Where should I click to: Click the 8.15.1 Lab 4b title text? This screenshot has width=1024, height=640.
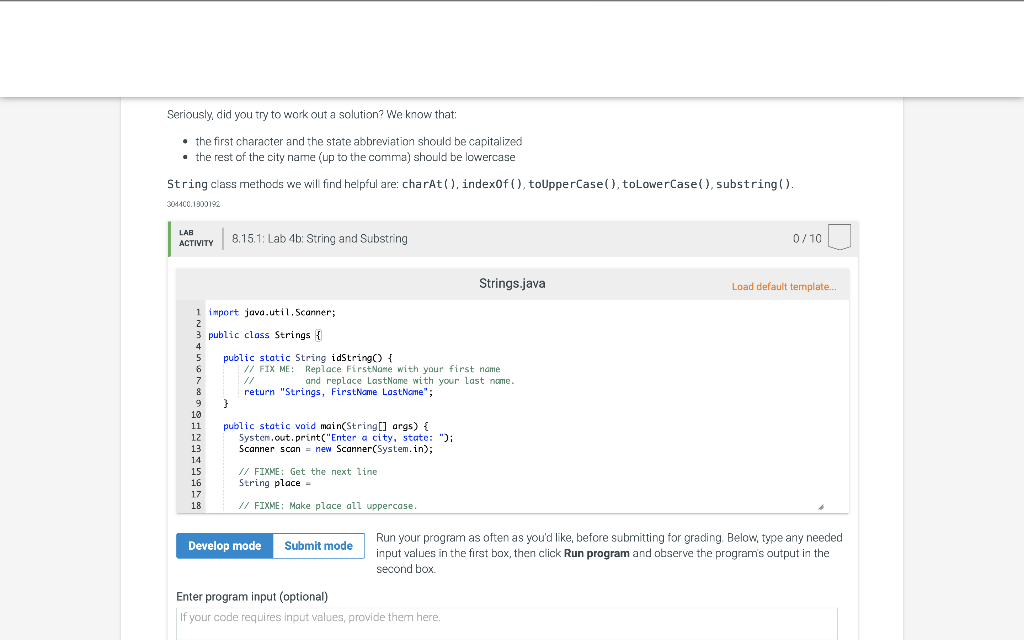(x=319, y=238)
